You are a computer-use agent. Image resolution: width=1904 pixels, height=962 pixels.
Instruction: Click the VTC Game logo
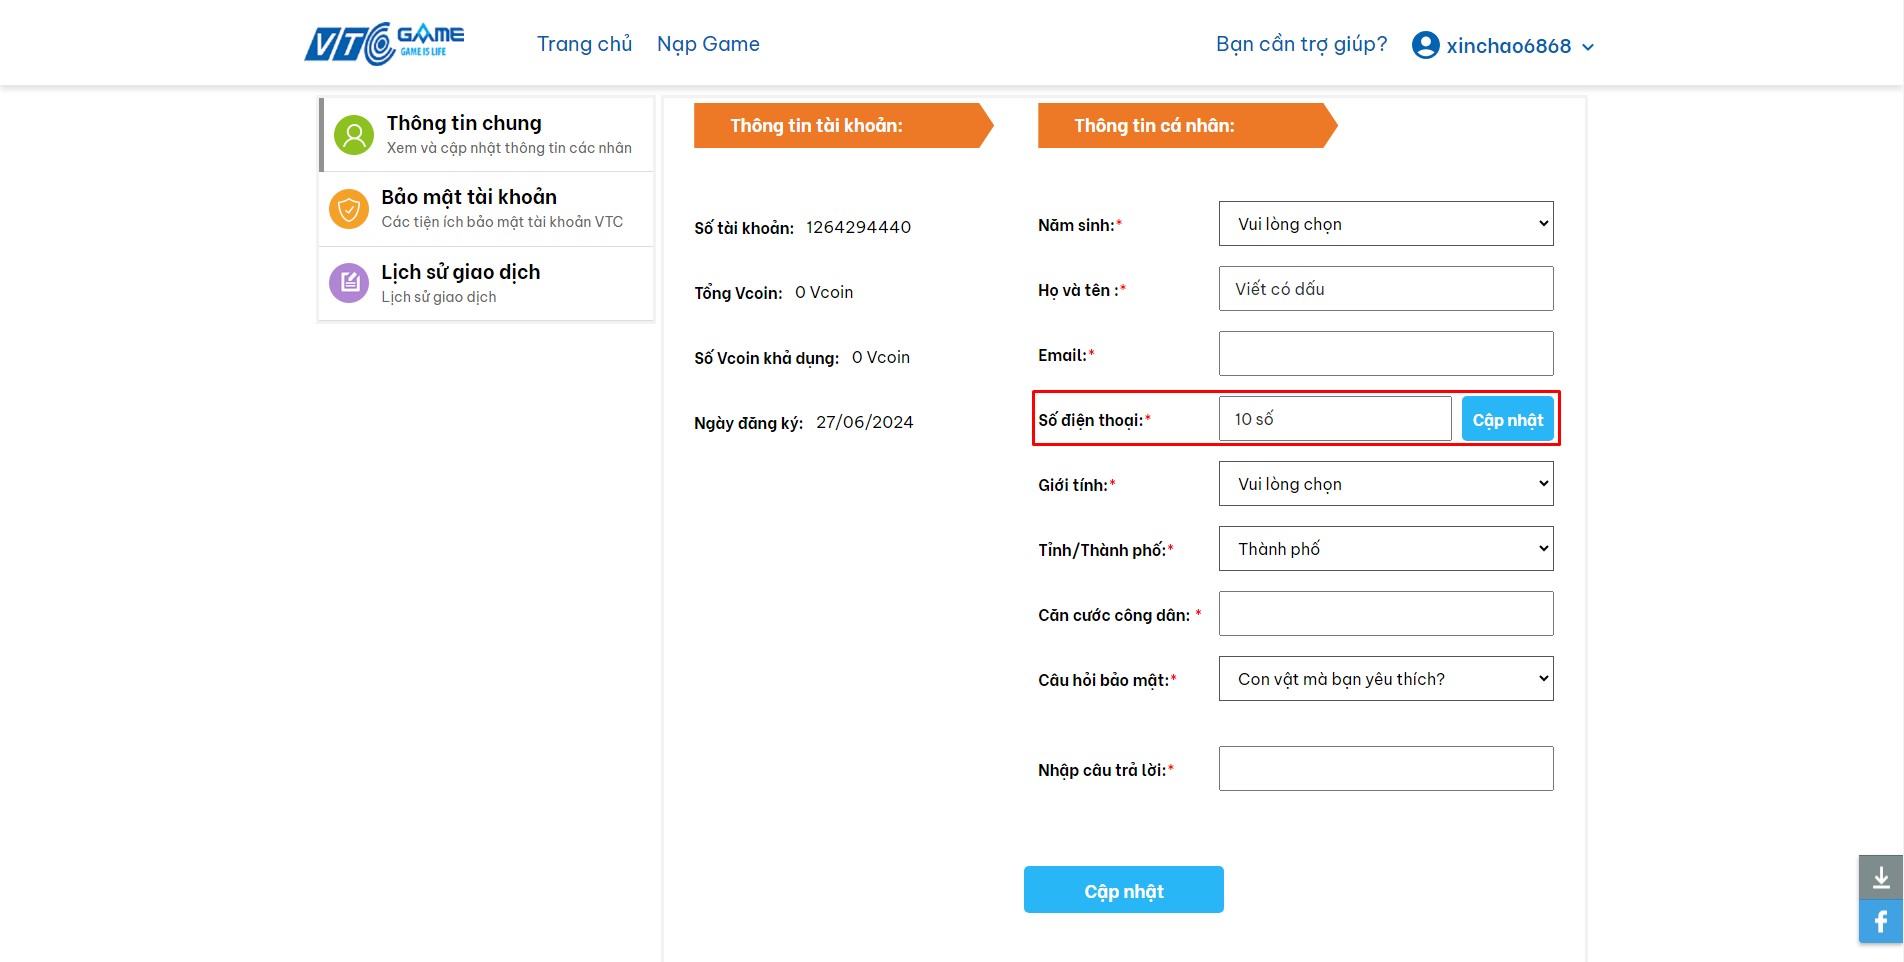coord(384,44)
